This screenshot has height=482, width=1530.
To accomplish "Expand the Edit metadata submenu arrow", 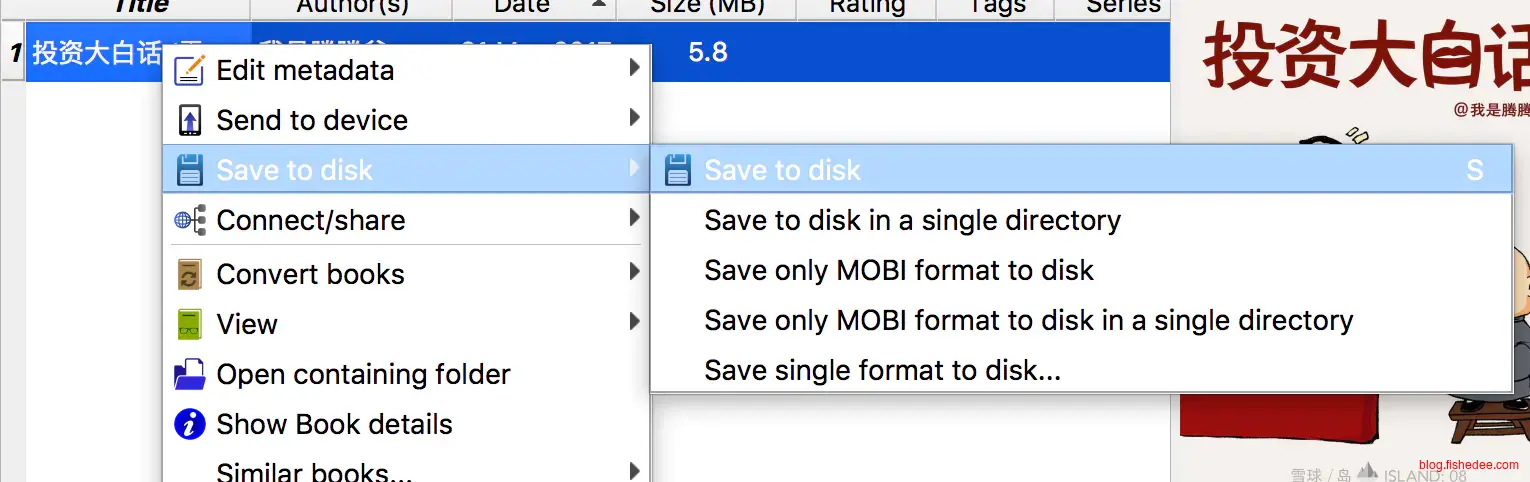I will click(x=634, y=69).
